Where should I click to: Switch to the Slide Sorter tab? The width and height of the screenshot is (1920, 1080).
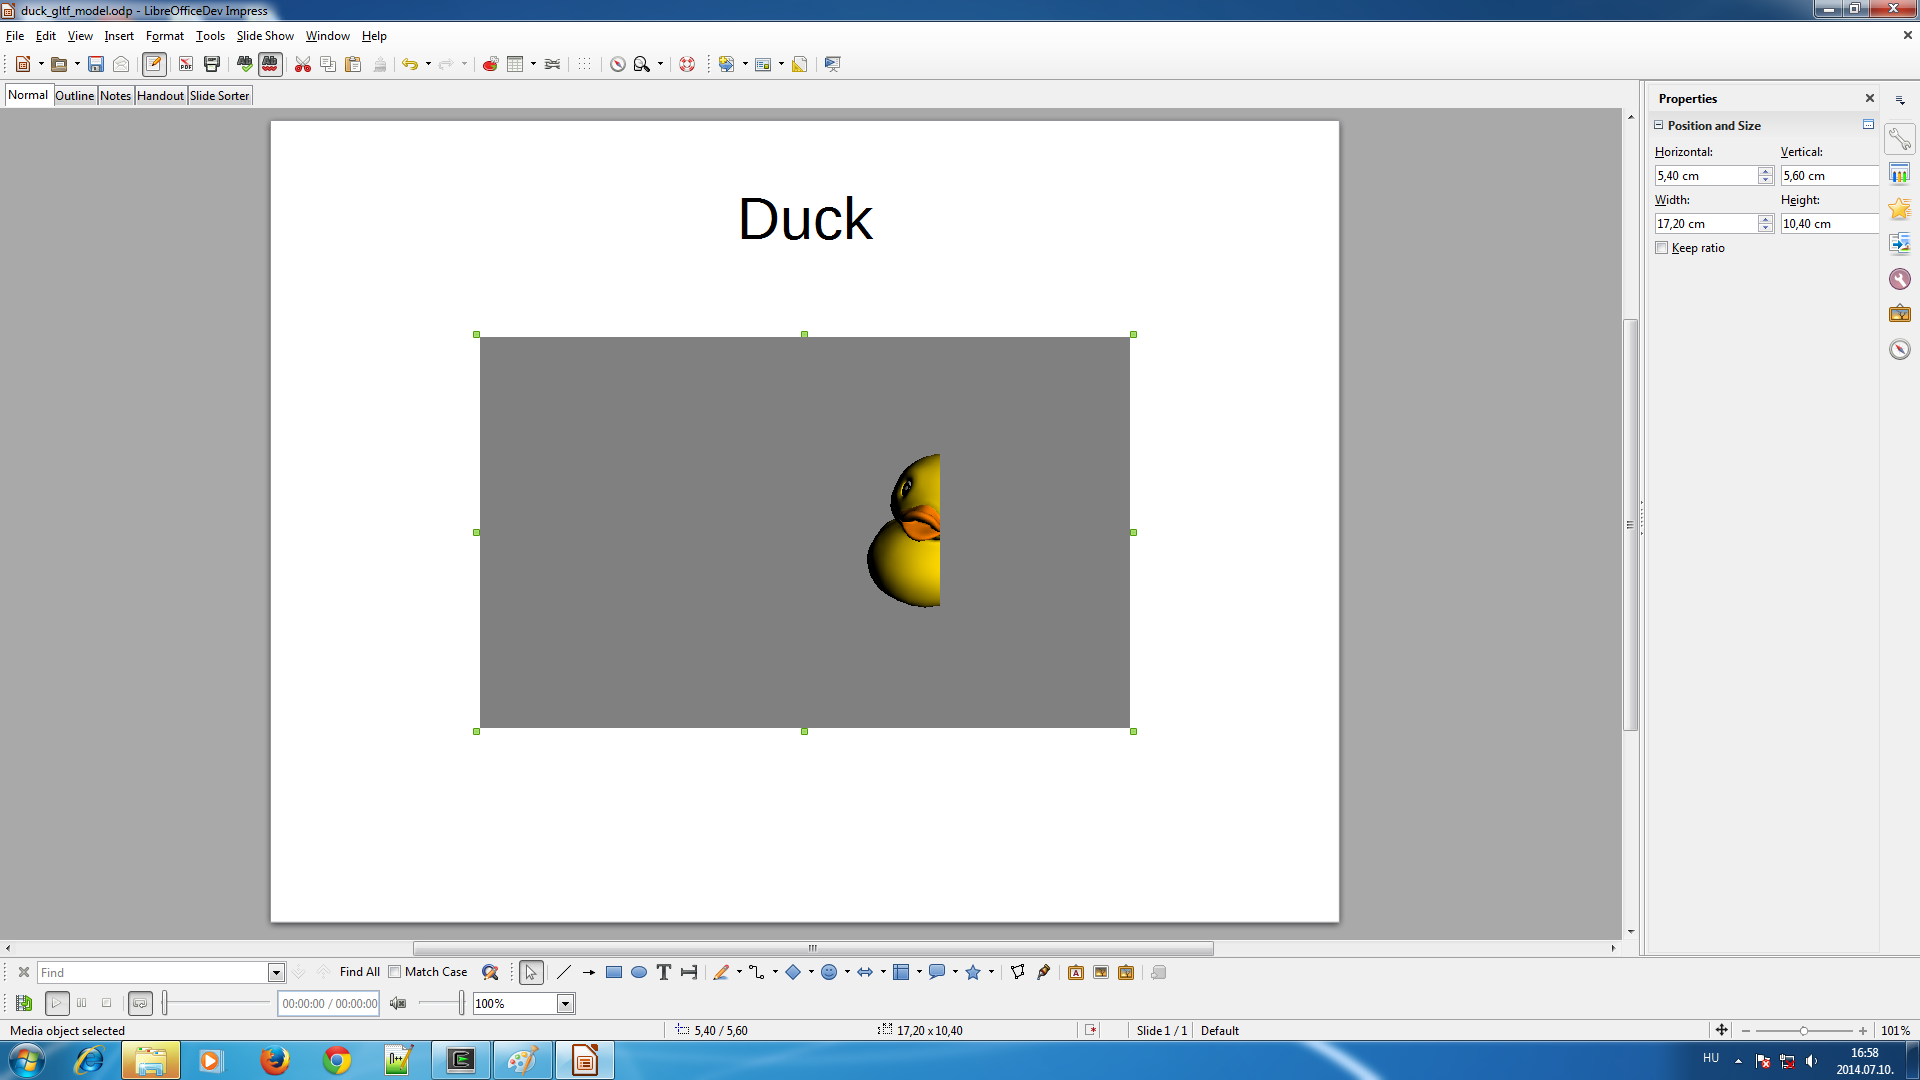click(x=219, y=96)
